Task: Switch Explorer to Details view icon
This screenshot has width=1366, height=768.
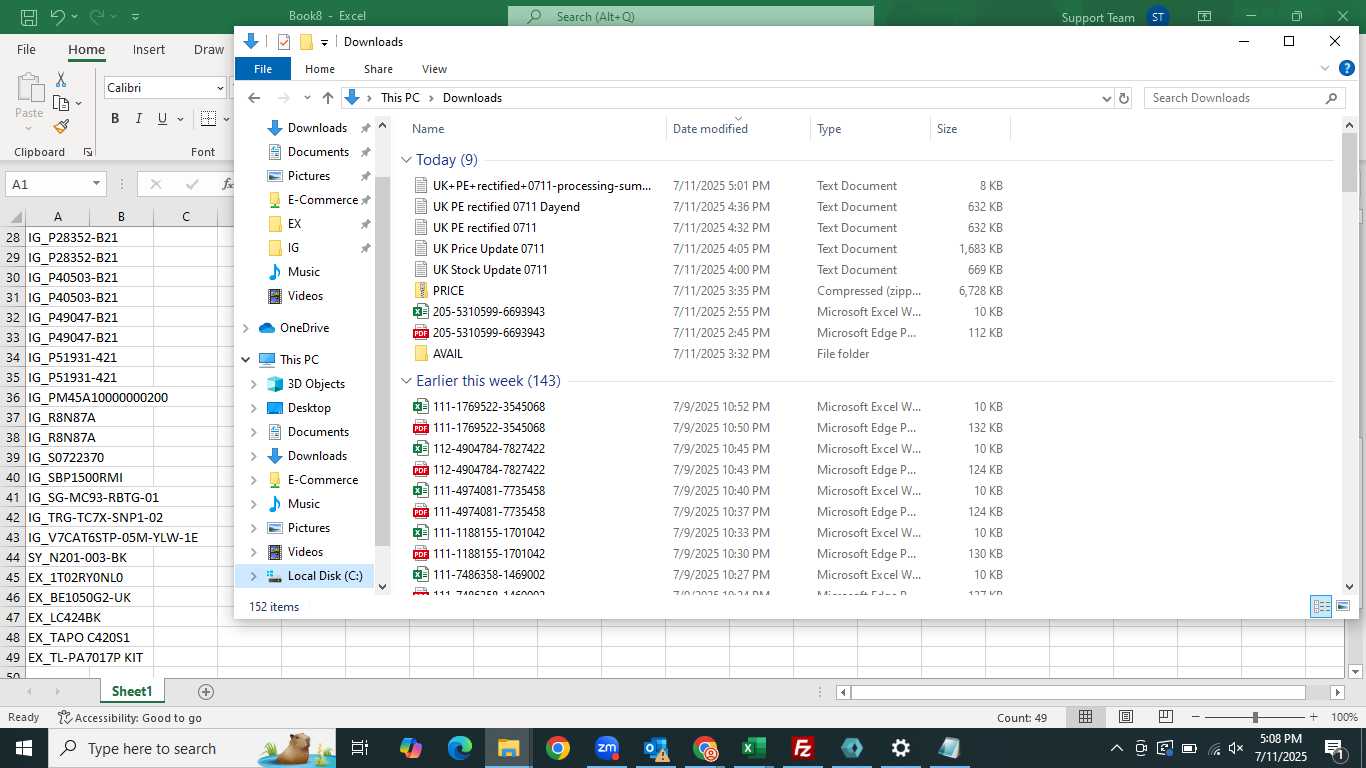Action: point(1321,607)
